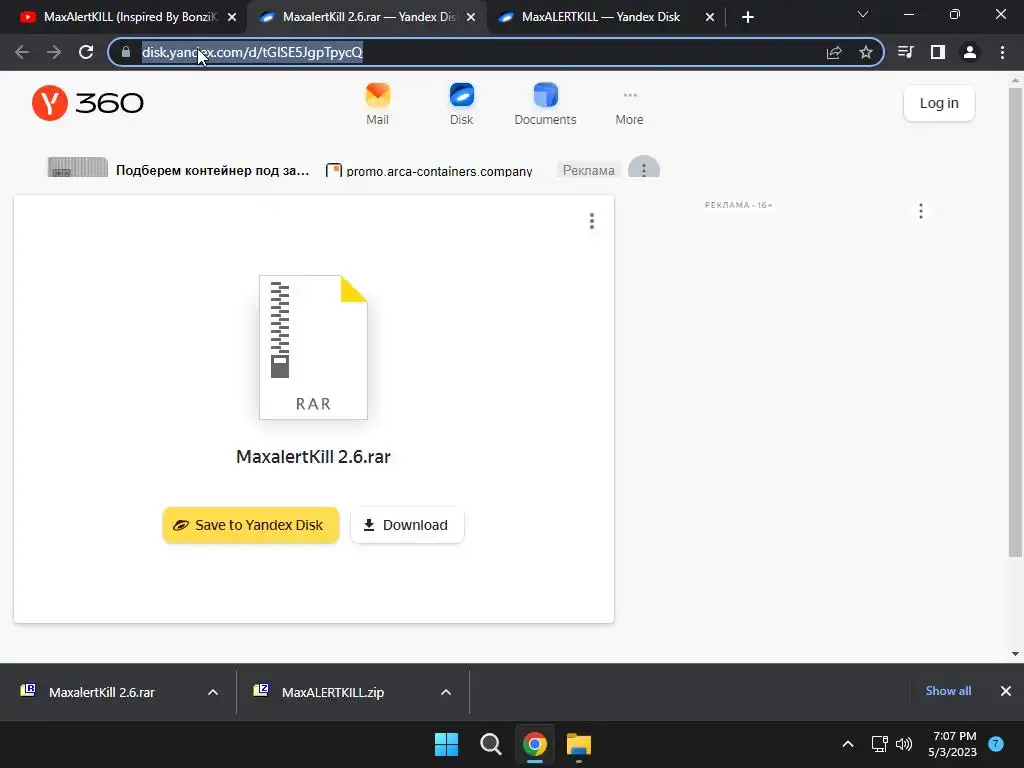The width and height of the screenshot is (1024, 768).
Task: Click the address bar URL
Action: pyautogui.click(x=252, y=52)
